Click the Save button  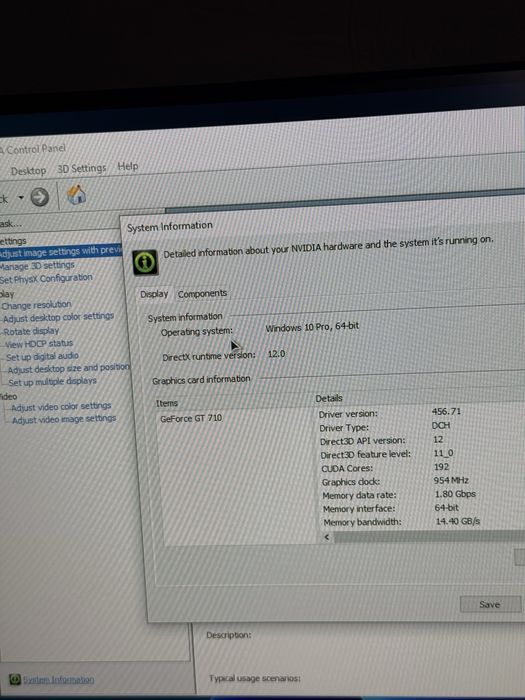coord(490,604)
